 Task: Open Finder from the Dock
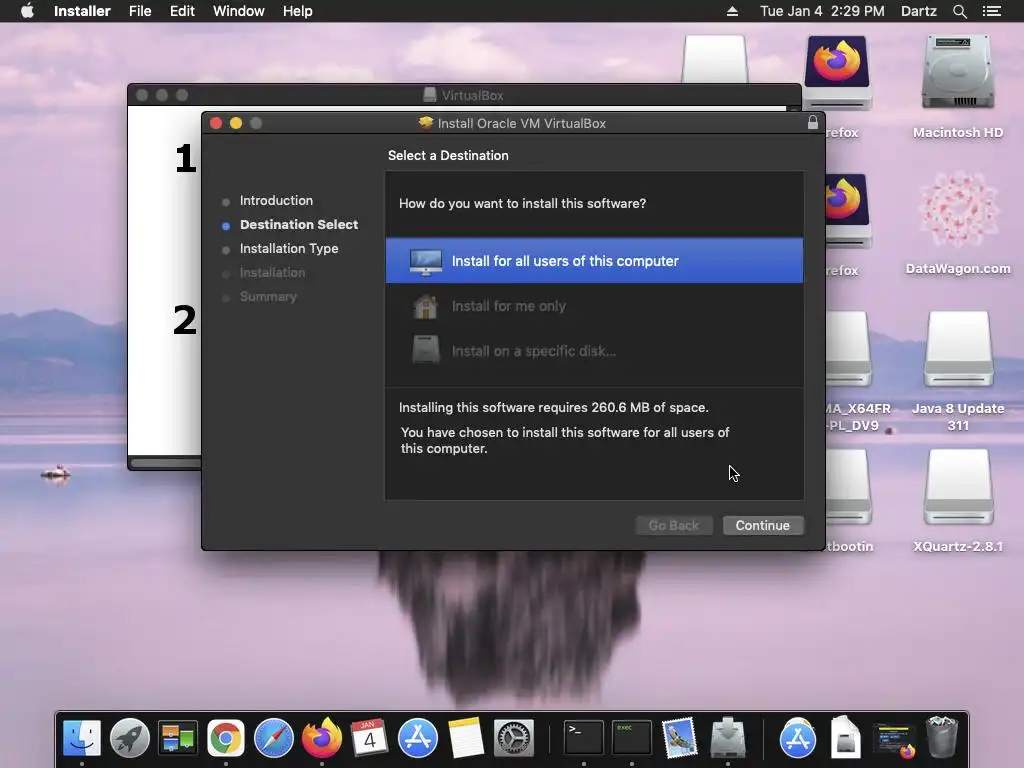pos(82,738)
